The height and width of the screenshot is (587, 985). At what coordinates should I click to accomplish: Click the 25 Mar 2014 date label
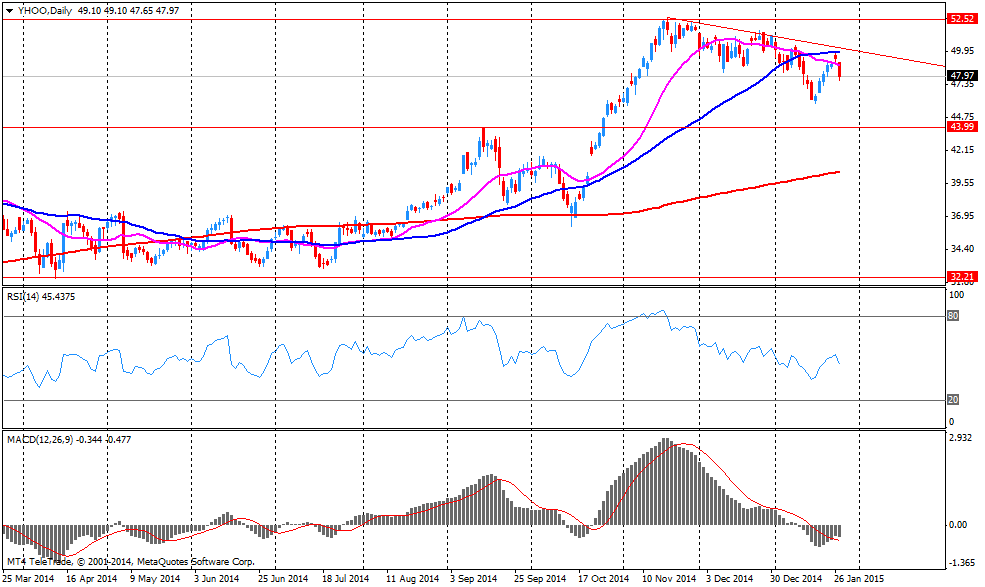pos(28,578)
